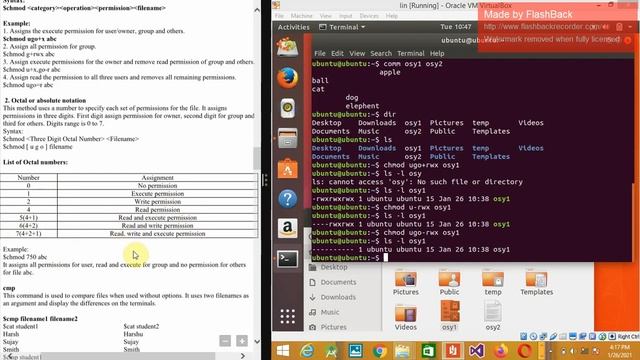Click horizontal scrollbar right arrow in document

[242, 356]
